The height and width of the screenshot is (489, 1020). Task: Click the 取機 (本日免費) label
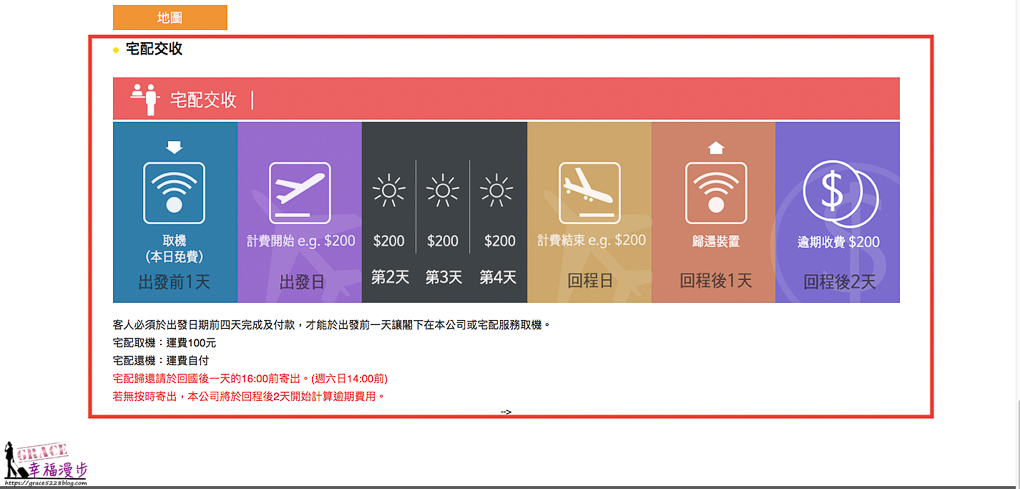tap(174, 248)
